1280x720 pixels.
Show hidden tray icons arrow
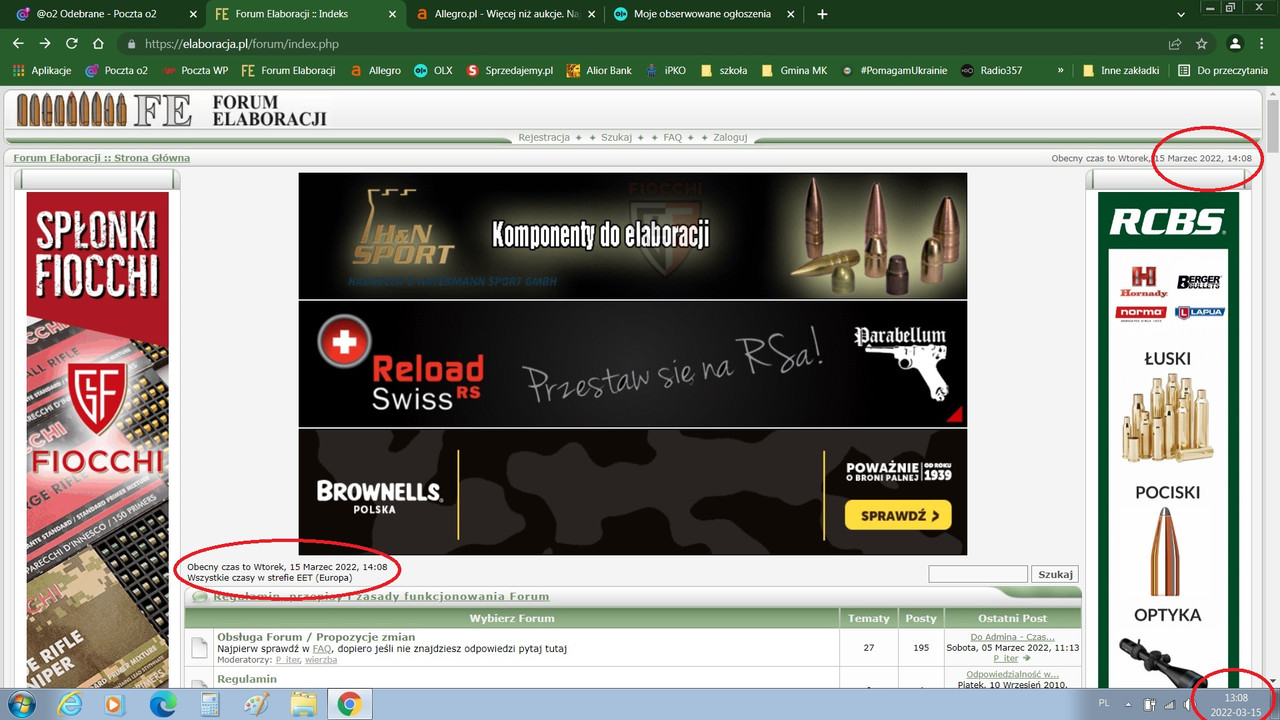point(1128,704)
